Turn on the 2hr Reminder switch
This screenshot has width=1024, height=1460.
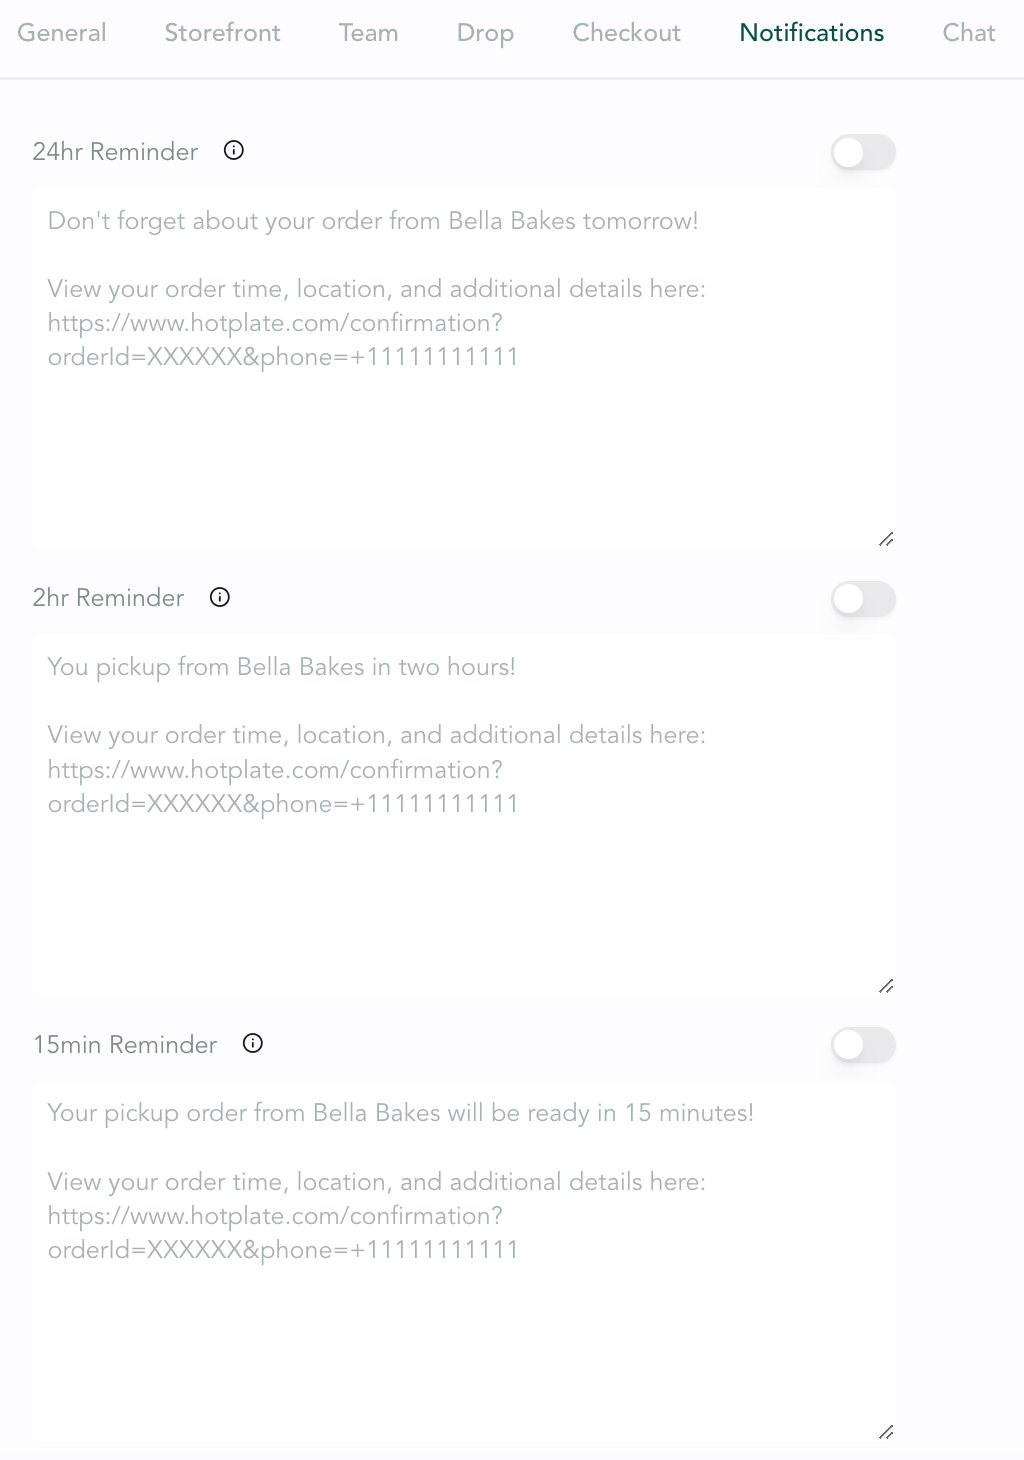point(863,599)
